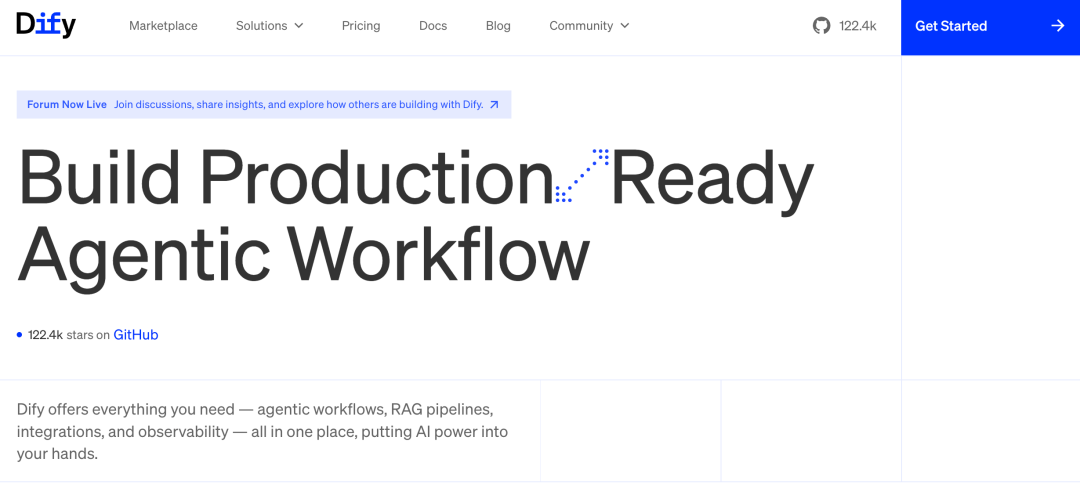Open the Blog nav link

point(498,26)
